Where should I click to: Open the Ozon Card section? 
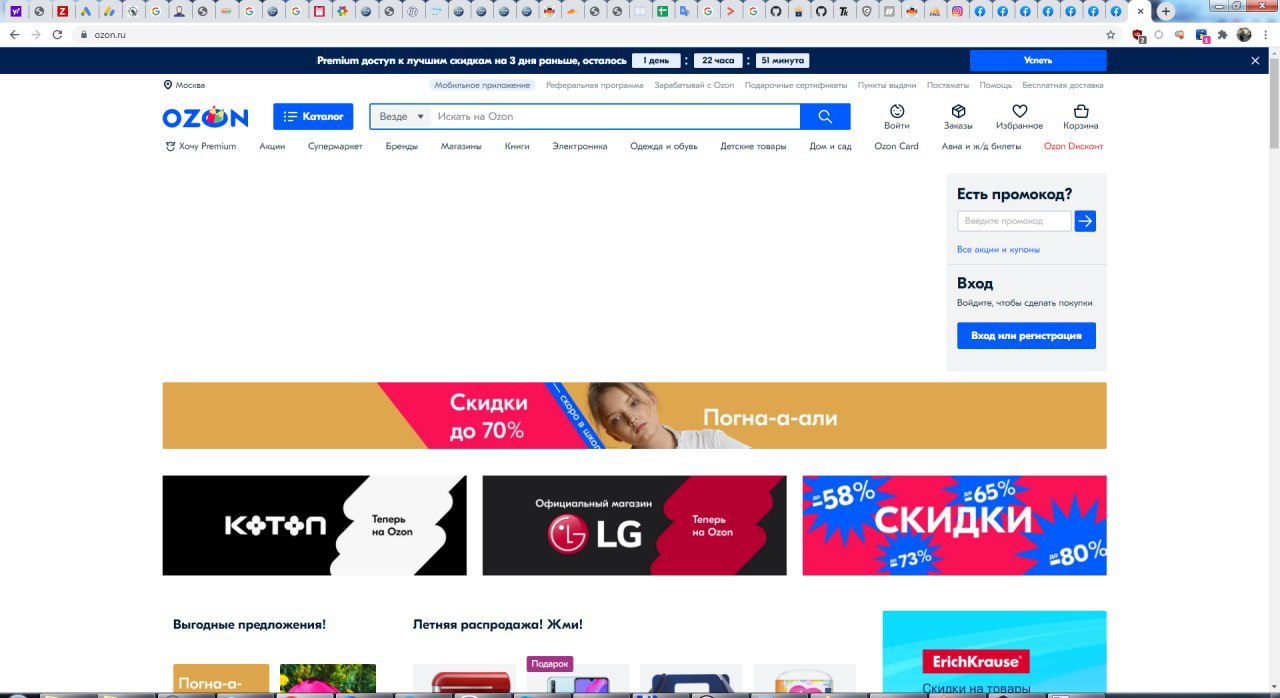point(896,146)
